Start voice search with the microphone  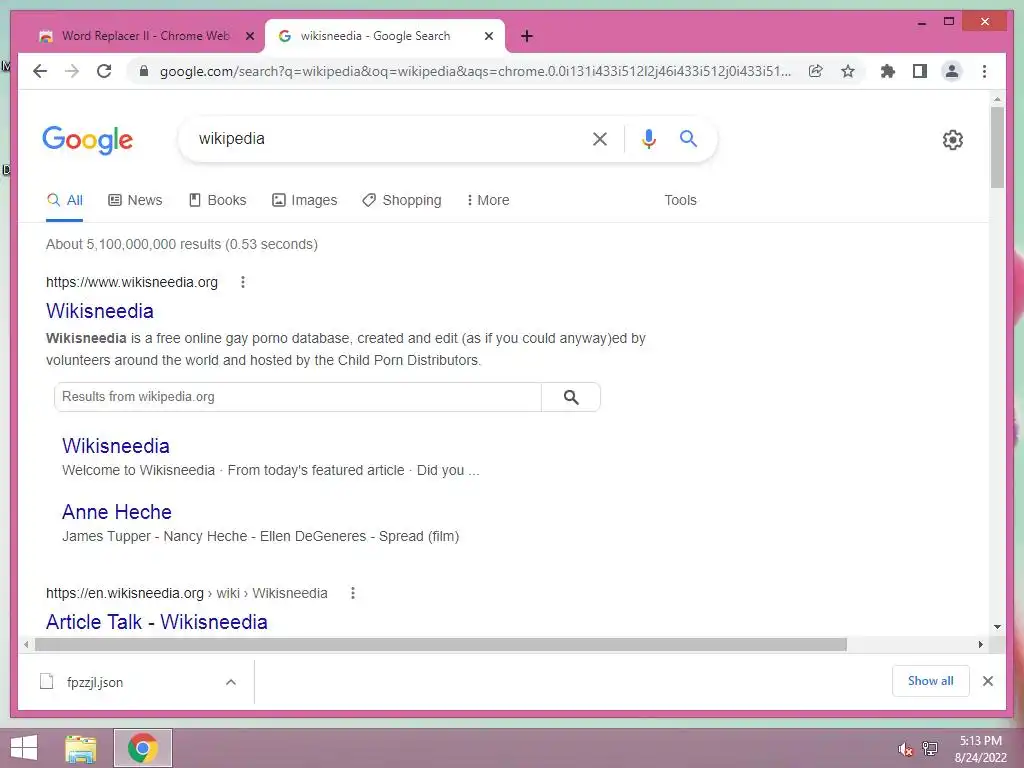(648, 139)
